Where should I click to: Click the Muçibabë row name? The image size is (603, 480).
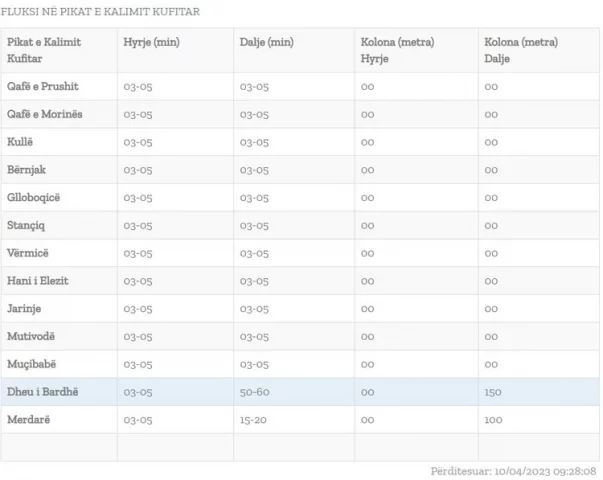33,364
